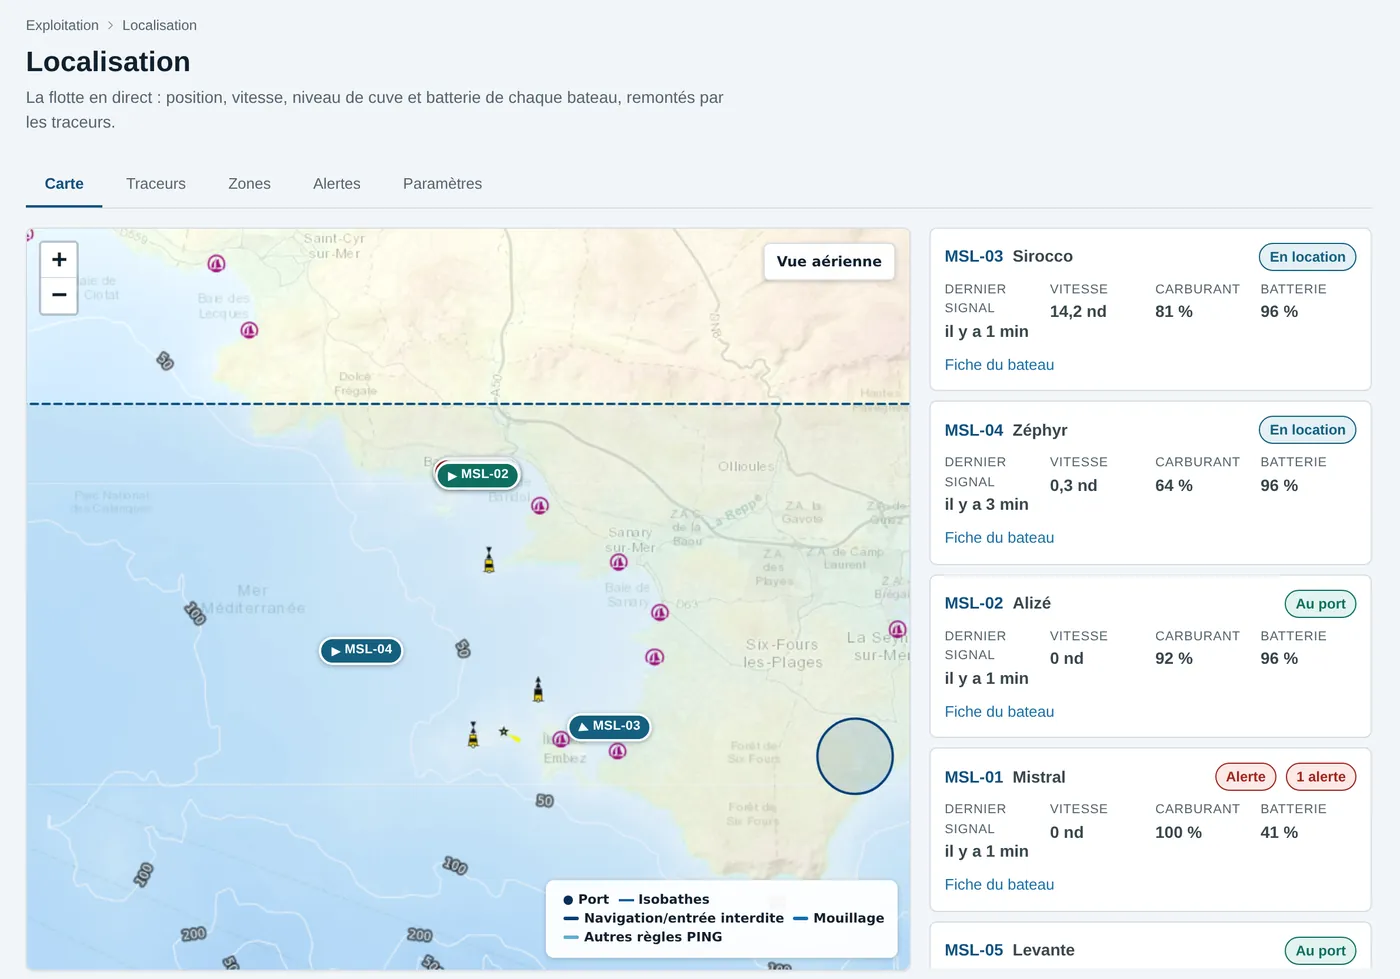1400x979 pixels.
Task: Open Fiche du bateau for Sirocco
Action: point(999,365)
